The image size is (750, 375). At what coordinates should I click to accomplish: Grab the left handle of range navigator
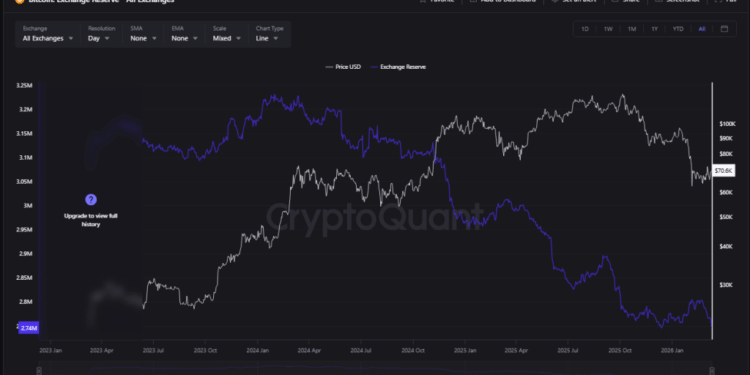[x=39, y=371]
